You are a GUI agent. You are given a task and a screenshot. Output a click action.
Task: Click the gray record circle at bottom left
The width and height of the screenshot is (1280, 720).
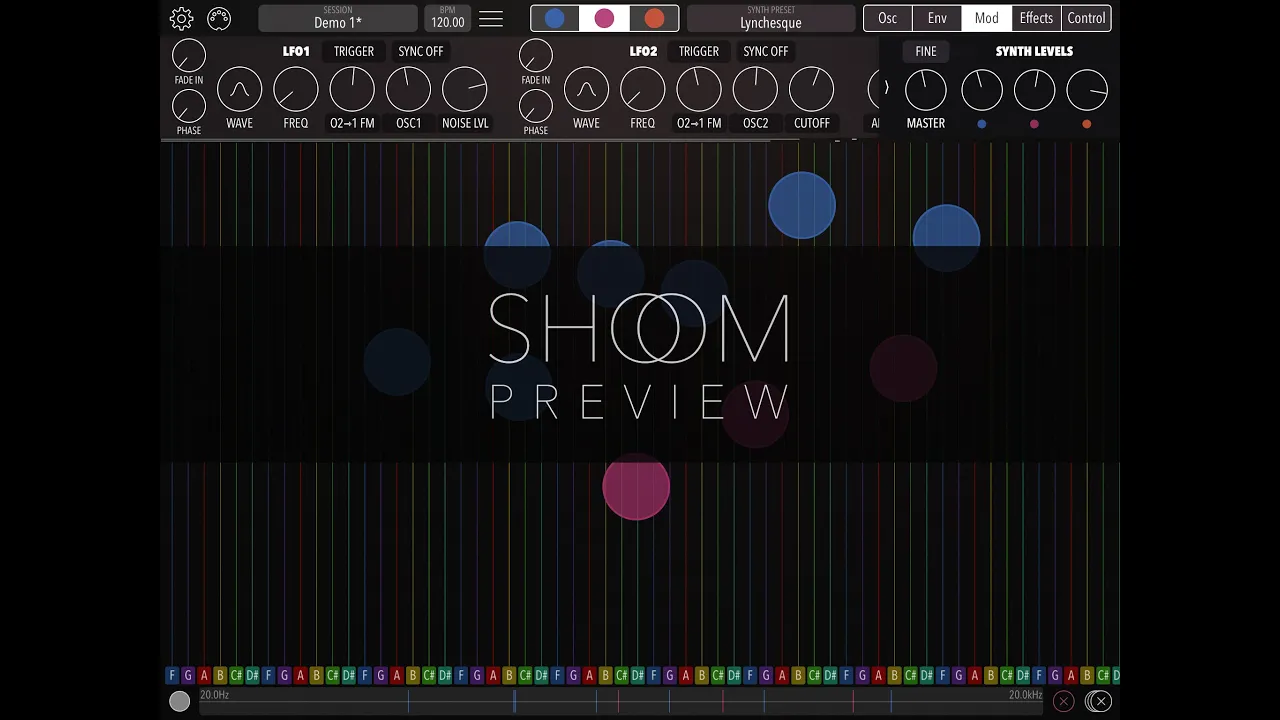click(x=179, y=701)
